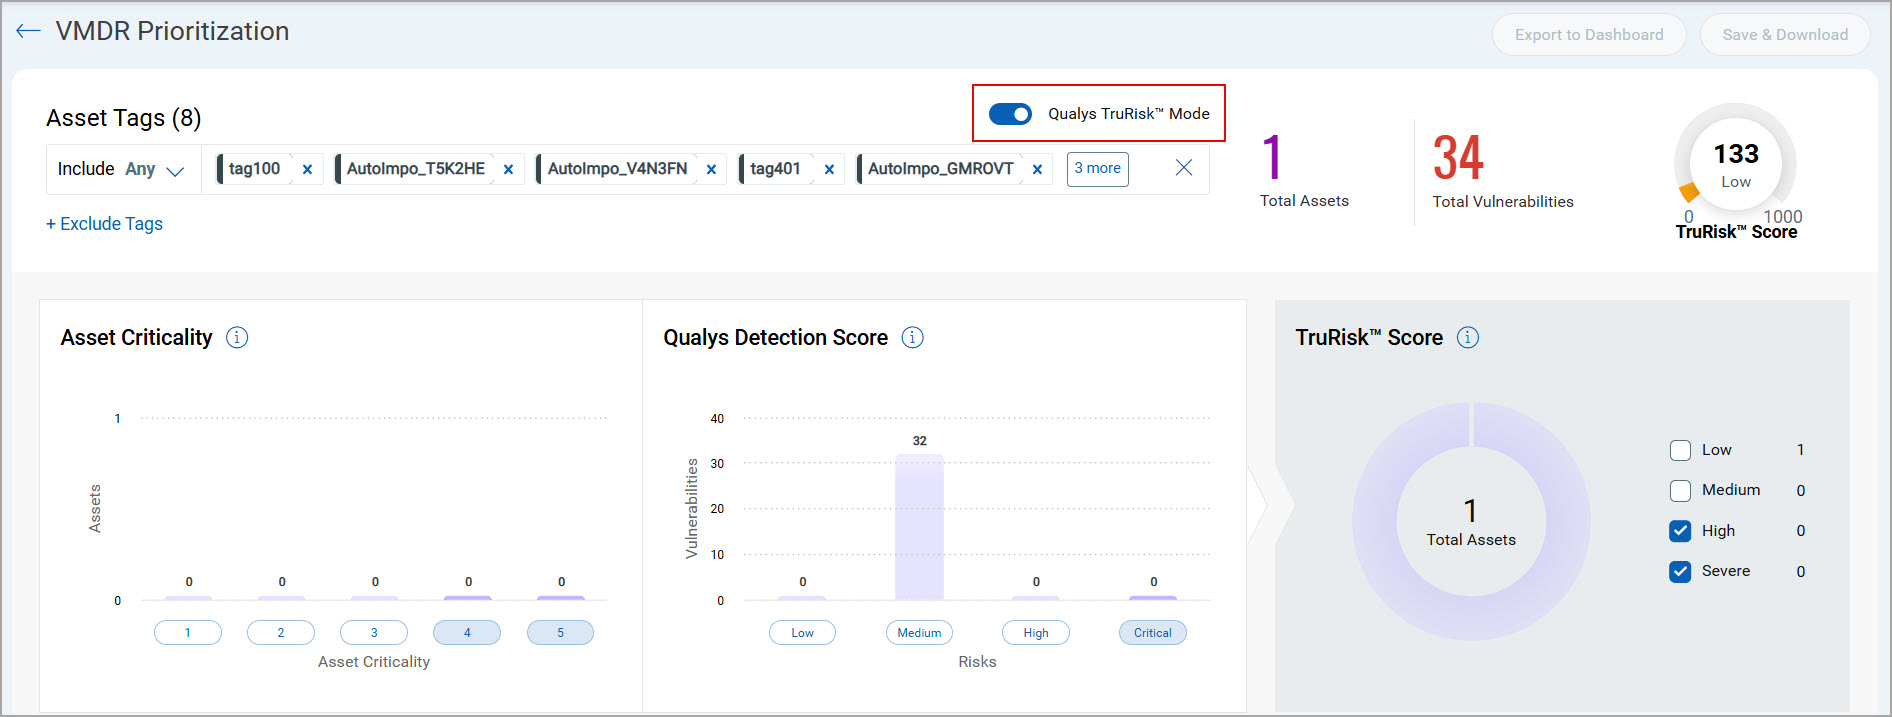The width and height of the screenshot is (1892, 717).
Task: Select the Critical risk filter pill
Action: [1152, 633]
